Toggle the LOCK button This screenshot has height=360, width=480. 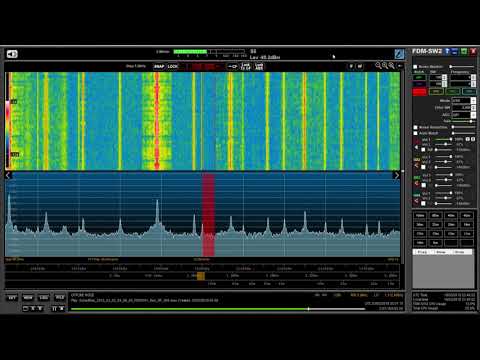(173, 66)
